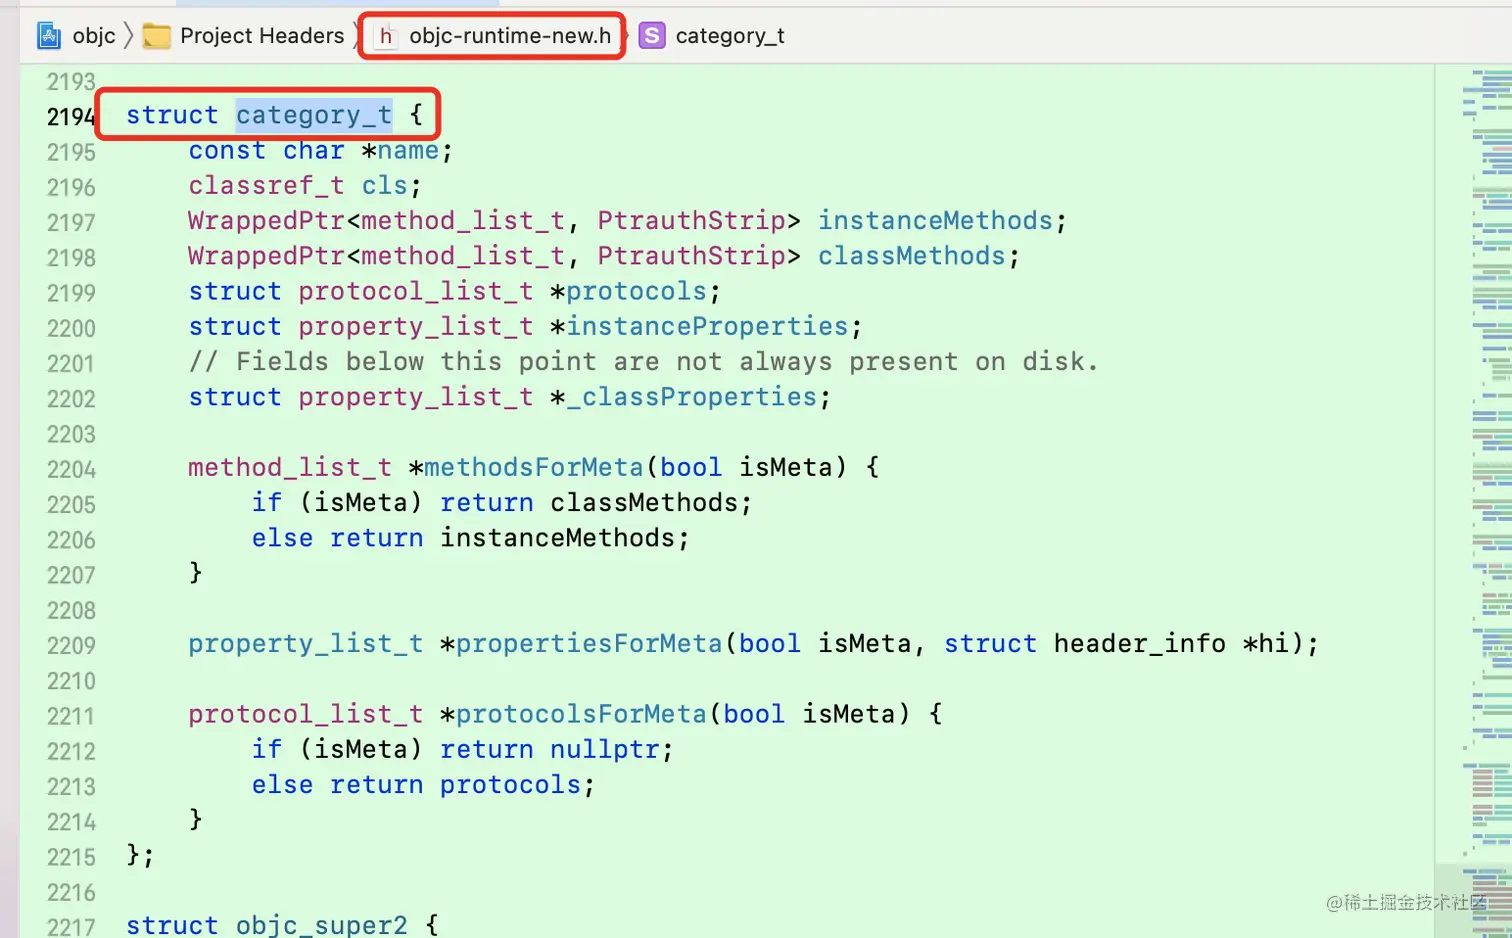Click 'header_info' parameter type on line 2209
This screenshot has width=1512, height=938.
pos(1139,643)
